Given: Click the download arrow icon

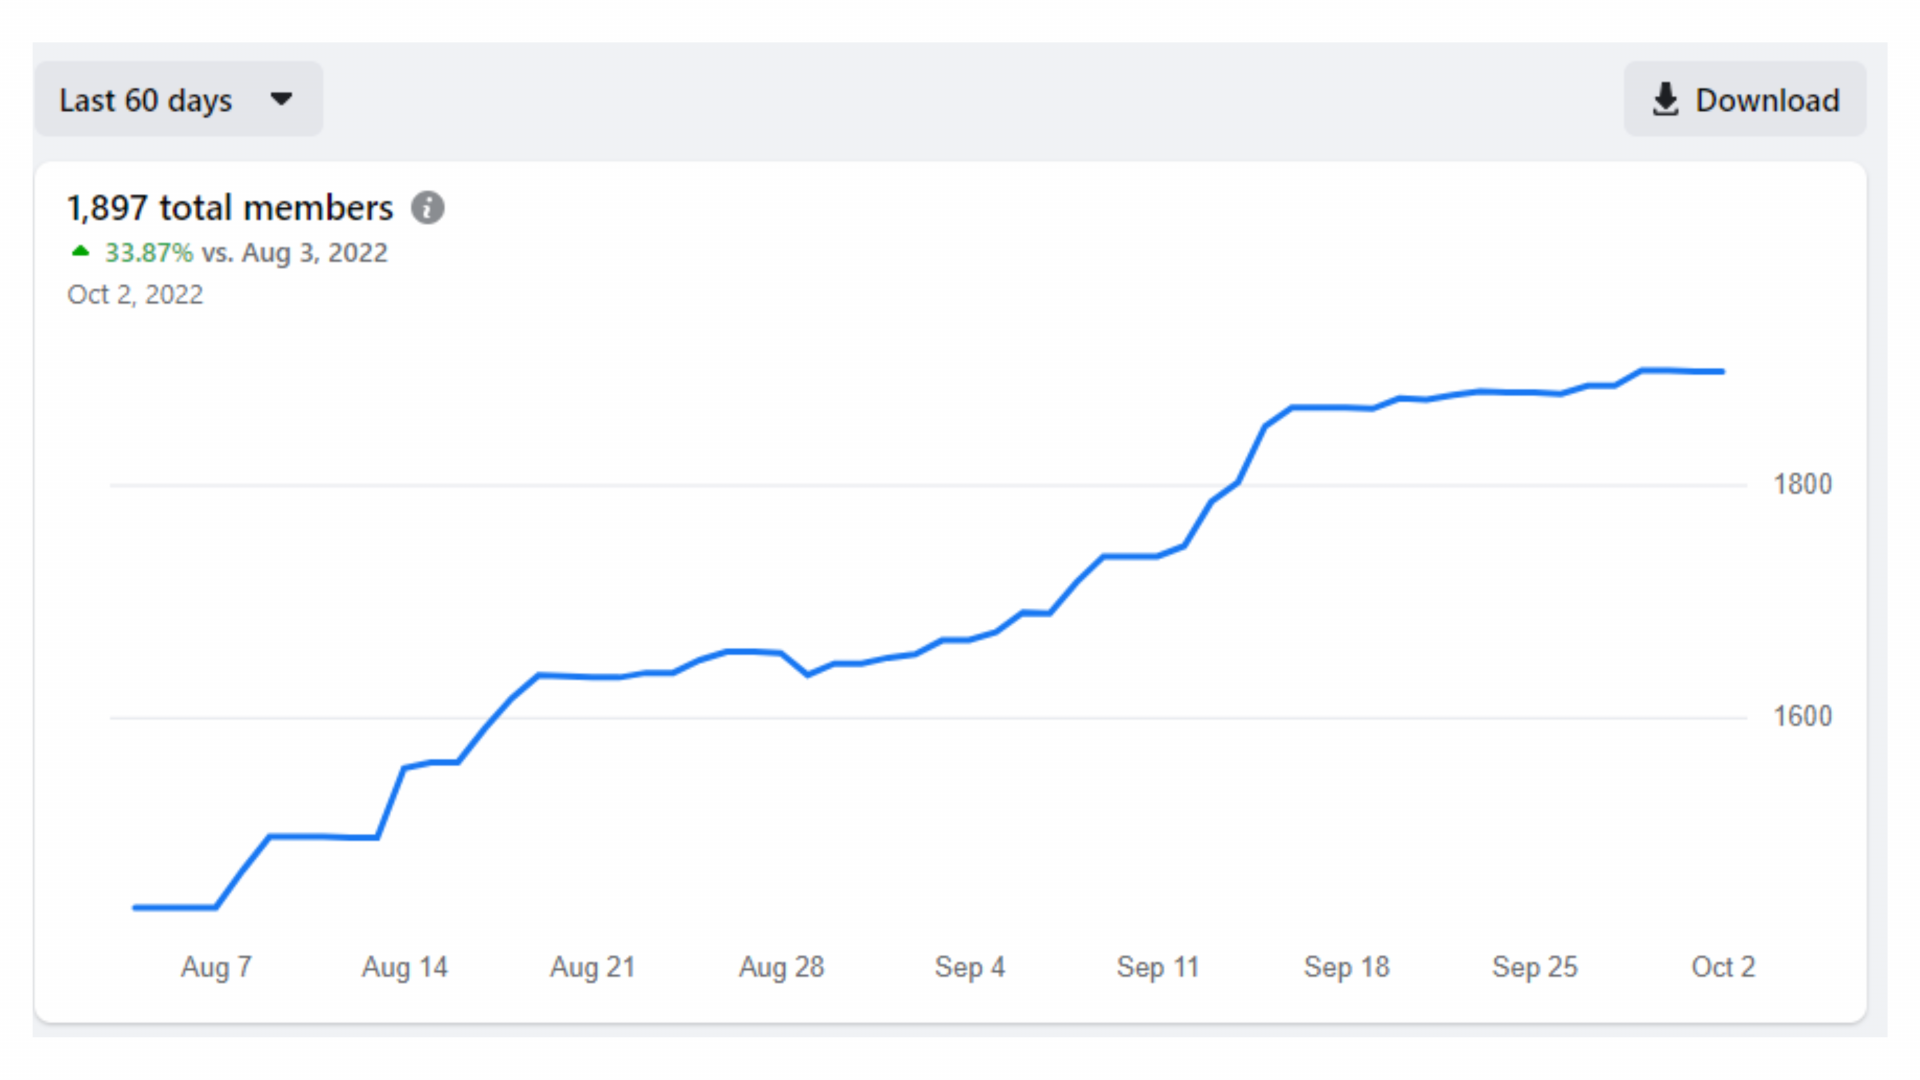Looking at the screenshot, I should click(x=1665, y=100).
